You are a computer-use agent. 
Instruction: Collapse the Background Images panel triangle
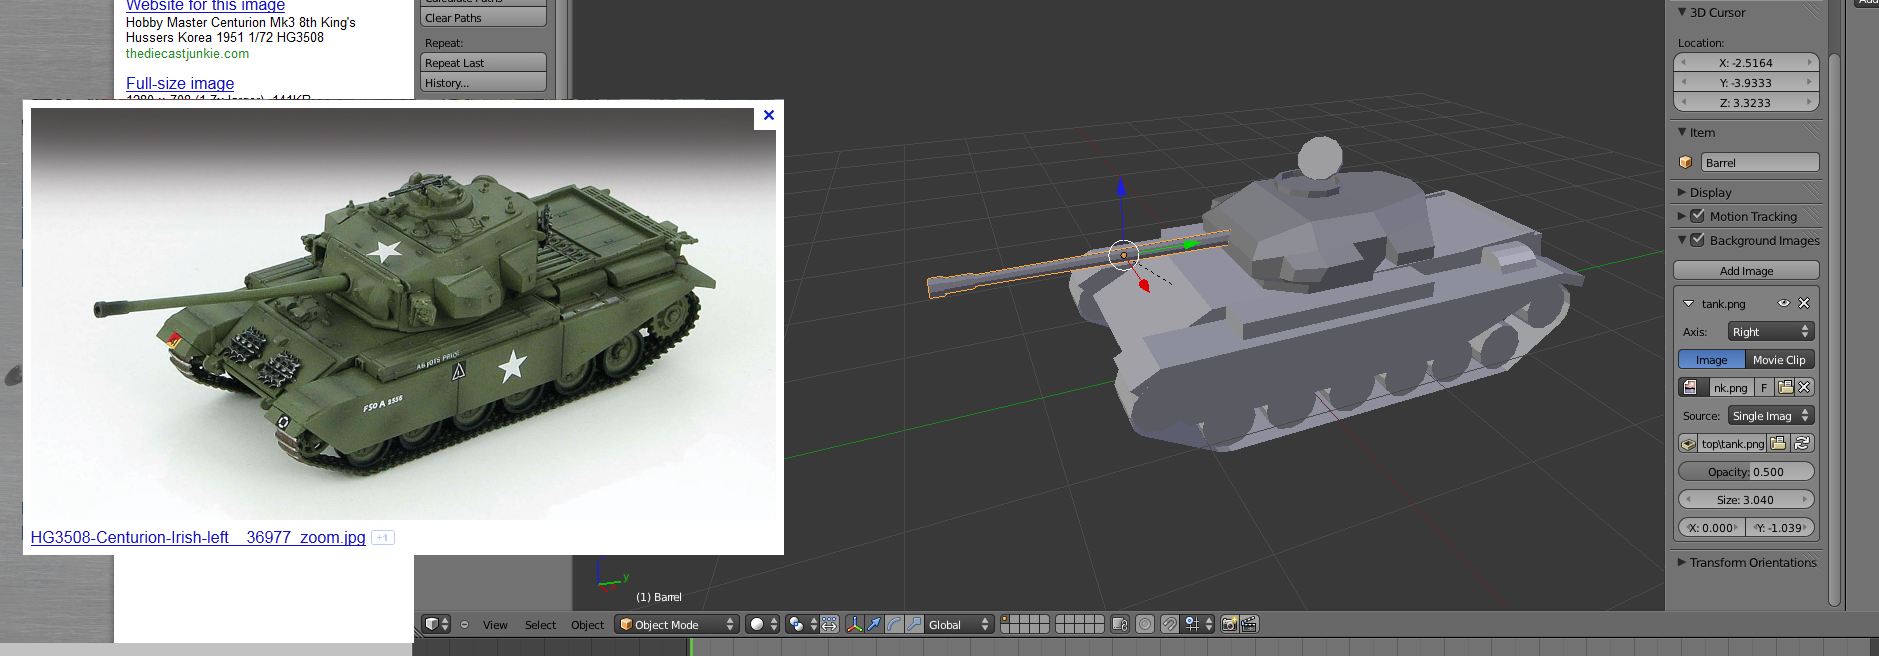pyautogui.click(x=1682, y=240)
